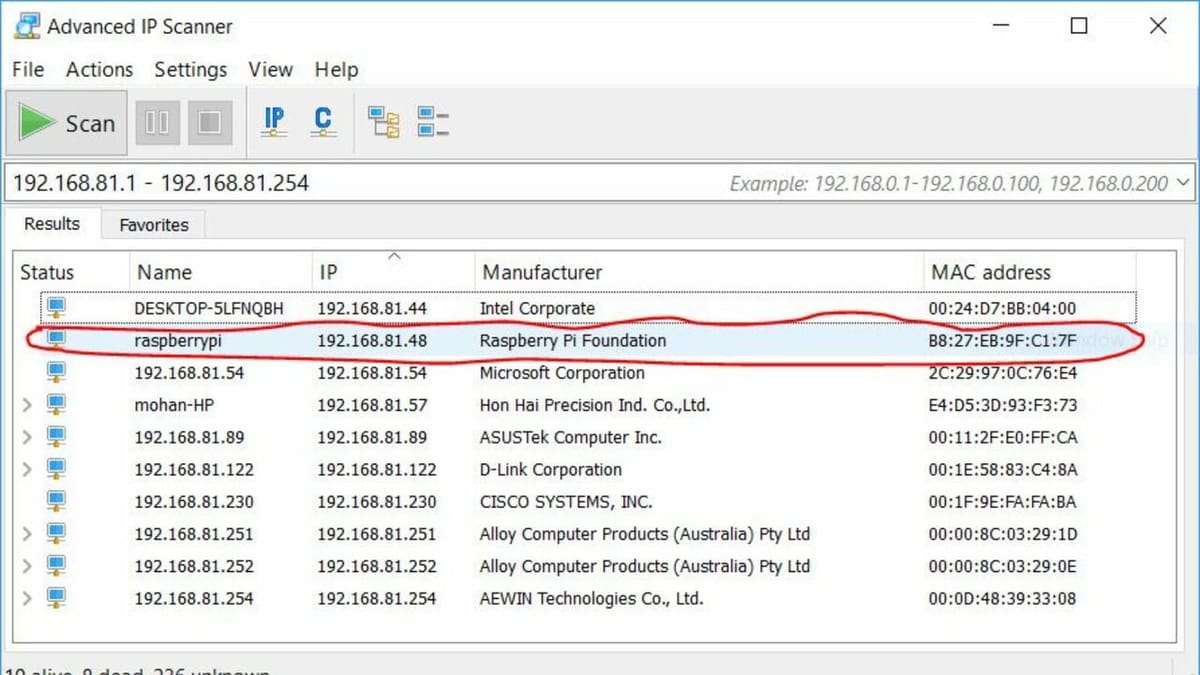Select the DESKTOP-5LFNQBH name

(x=209, y=308)
